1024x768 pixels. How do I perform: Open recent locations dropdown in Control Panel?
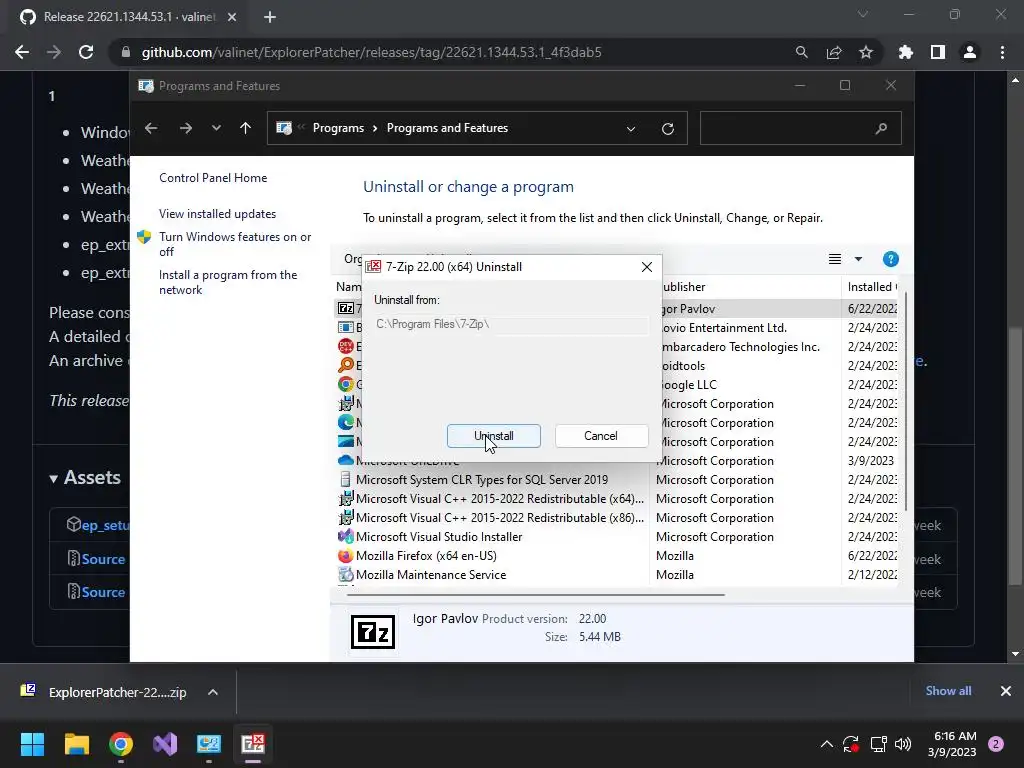[x=216, y=128]
